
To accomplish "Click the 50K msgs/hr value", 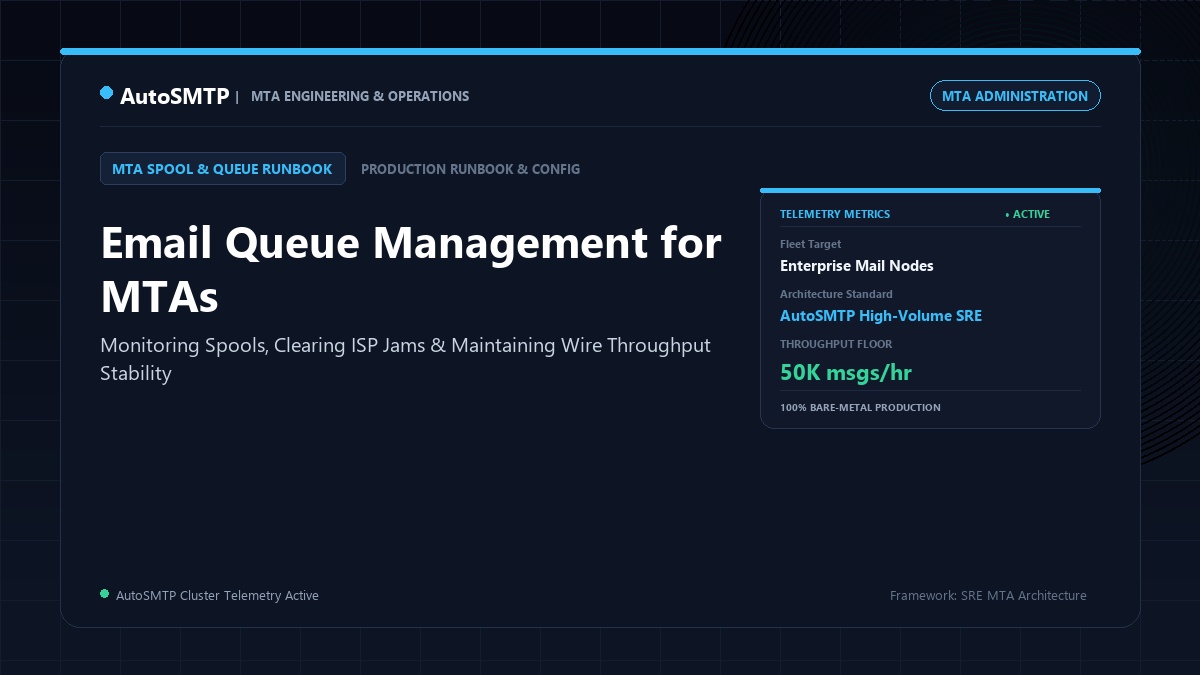I will pos(846,373).
